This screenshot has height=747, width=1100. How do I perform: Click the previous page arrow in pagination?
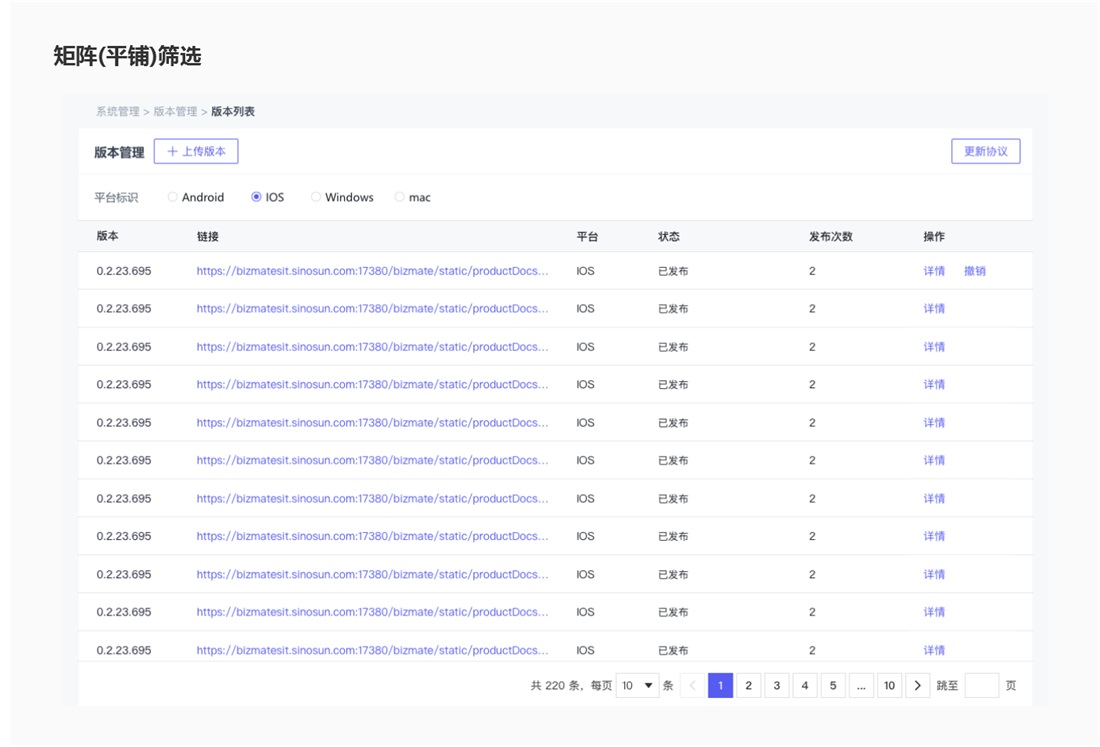[692, 685]
